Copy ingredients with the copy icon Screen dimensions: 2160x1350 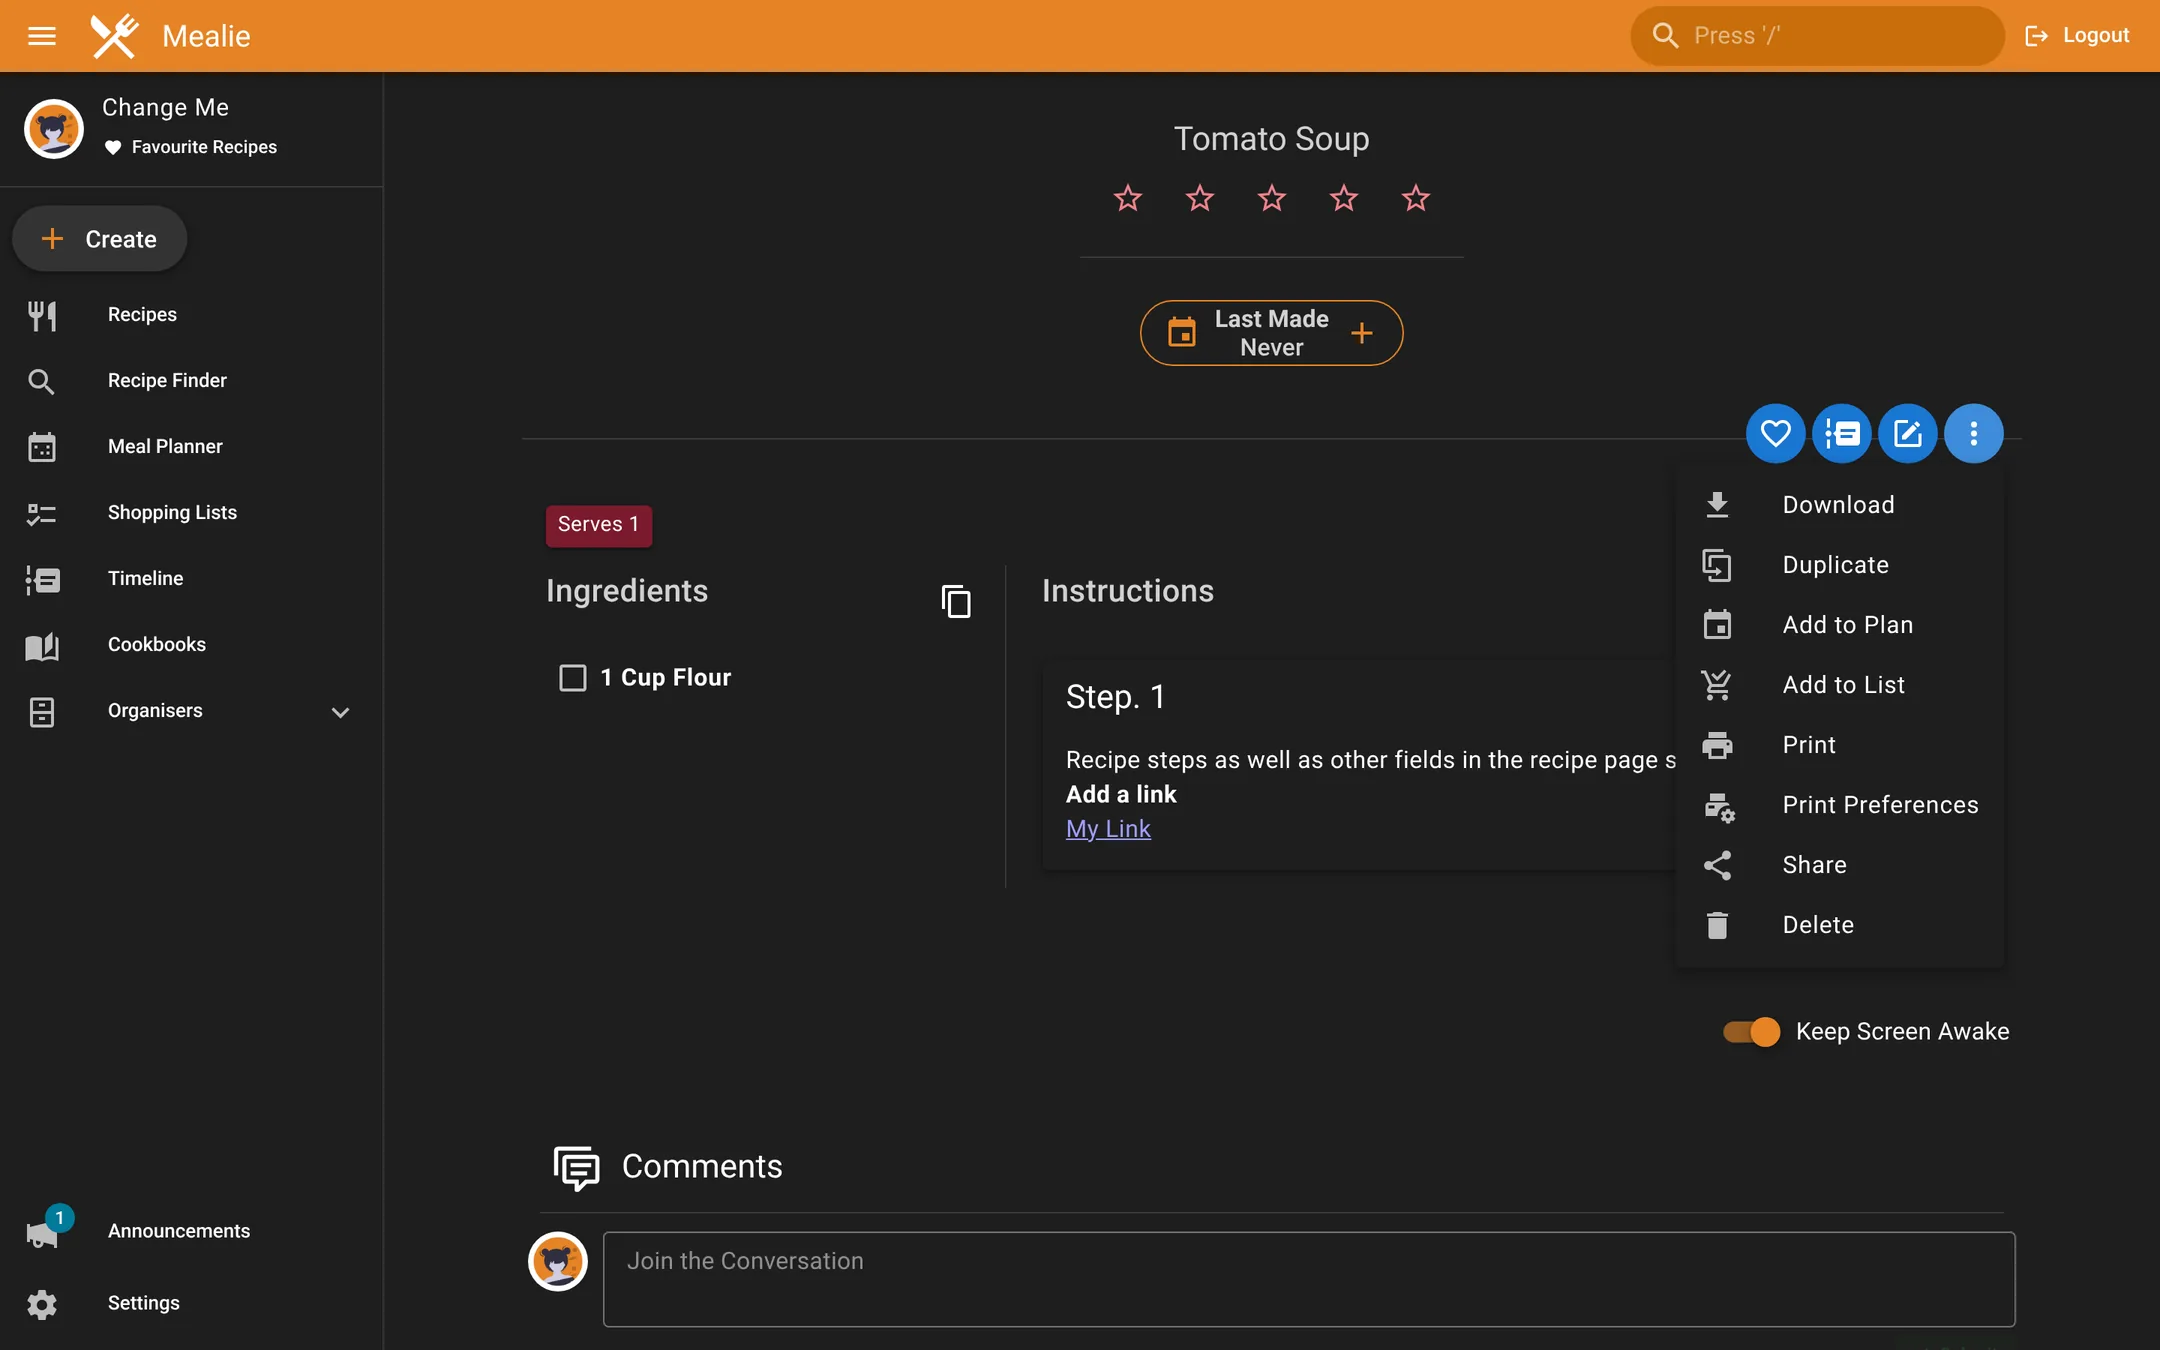pos(956,601)
